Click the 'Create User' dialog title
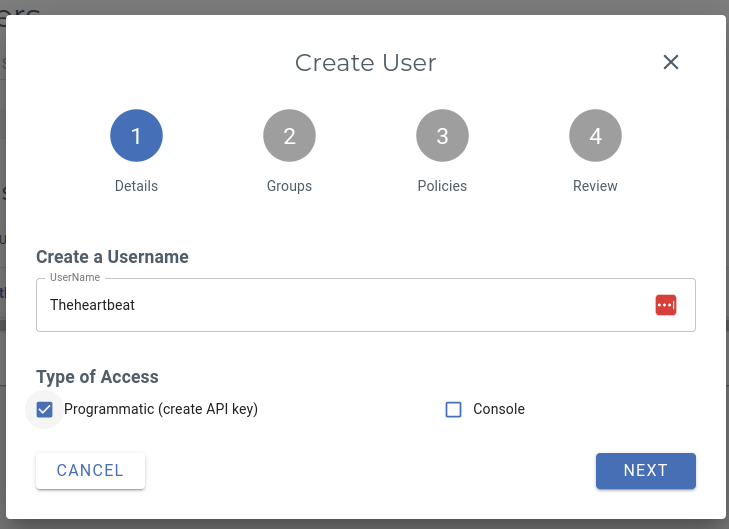The width and height of the screenshot is (729, 529). click(365, 63)
